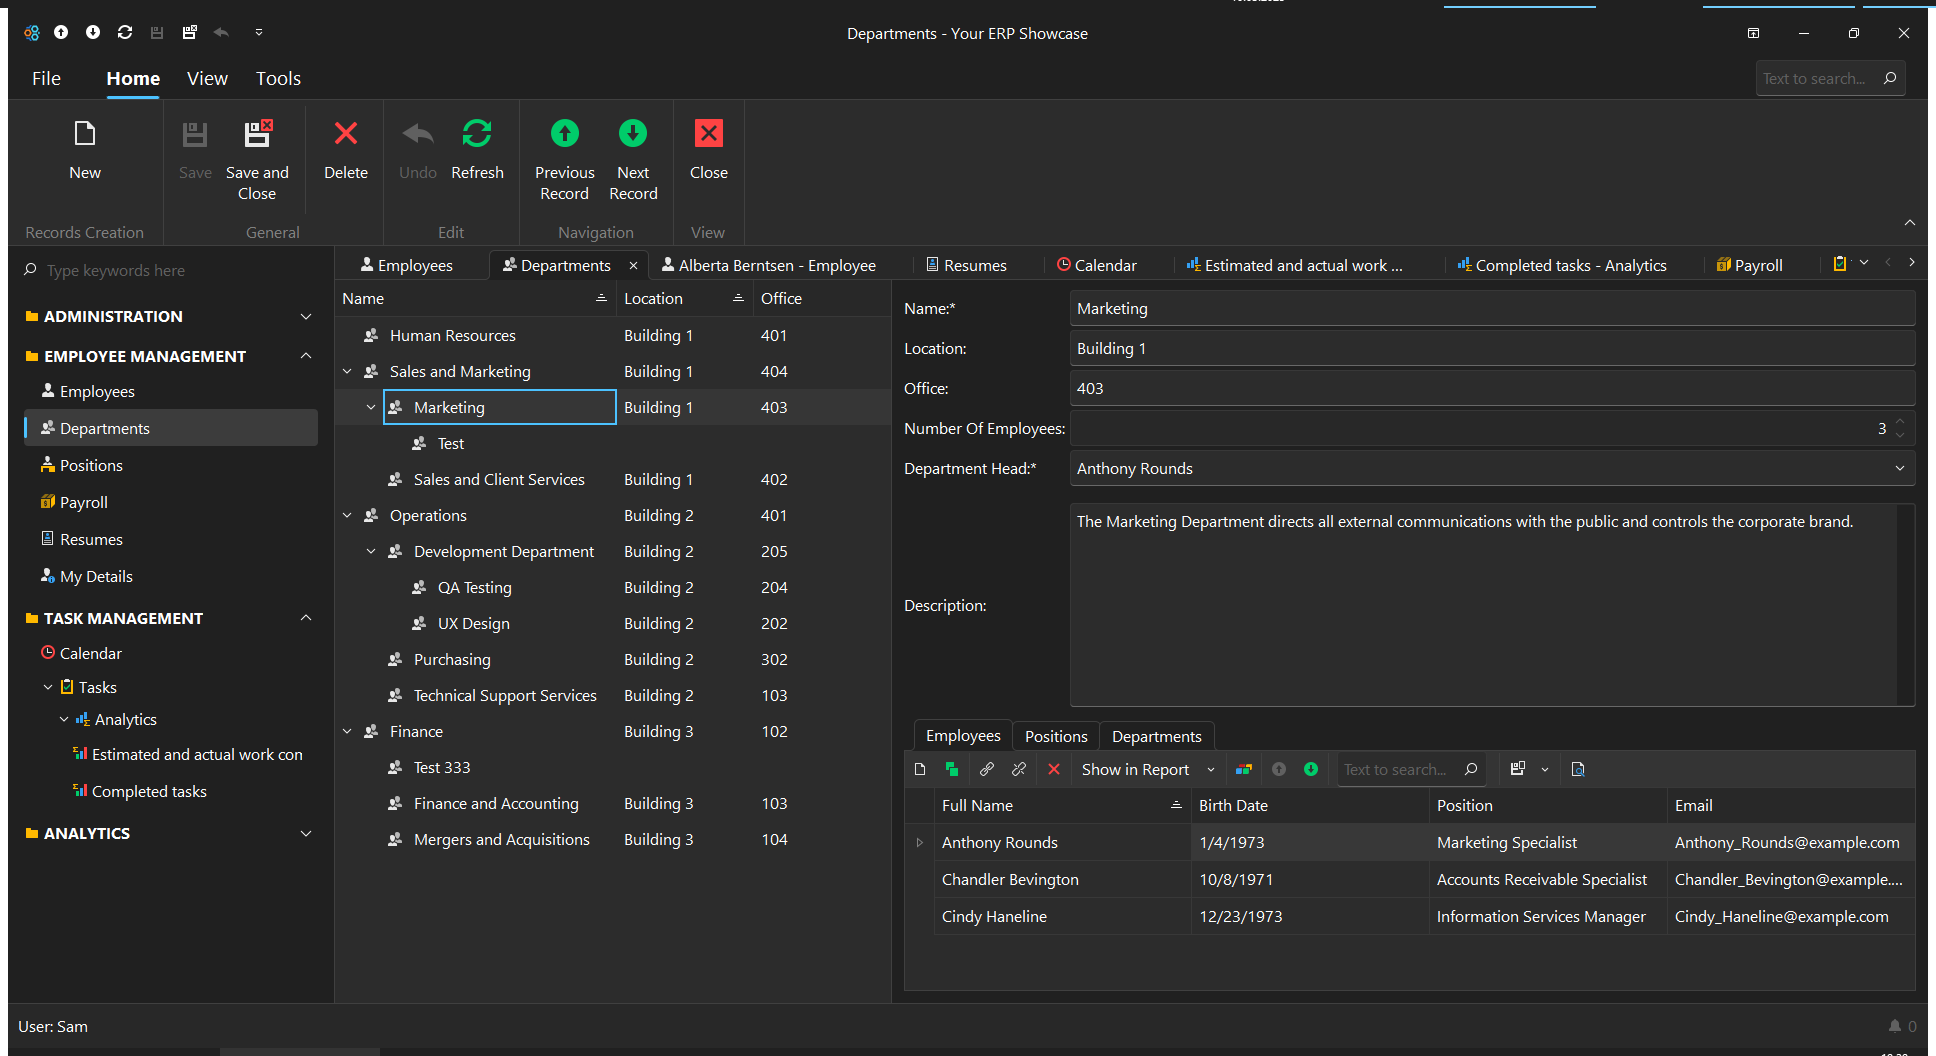Click the print preview icon in grid toolbar
This screenshot has height=1056, width=1936.
[1578, 769]
